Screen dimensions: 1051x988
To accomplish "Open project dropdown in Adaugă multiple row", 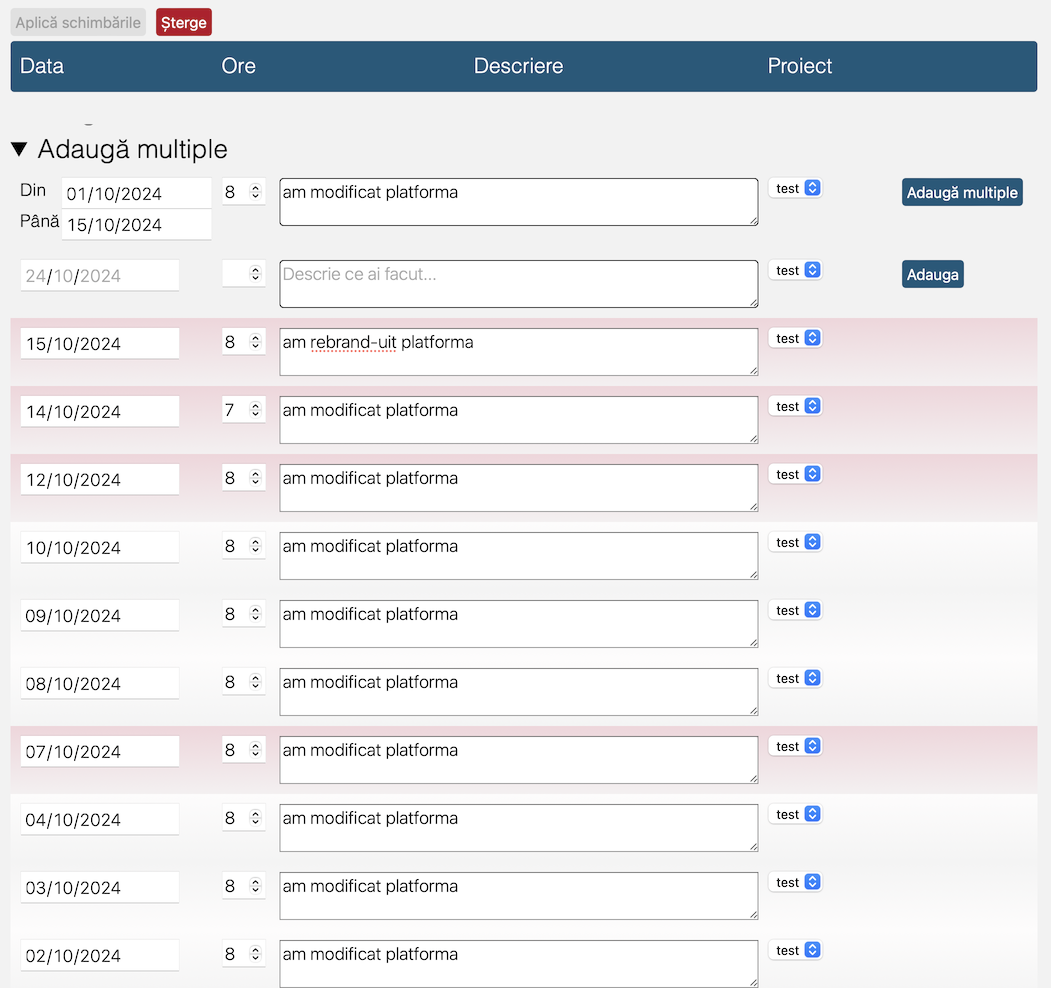I will (x=796, y=188).
